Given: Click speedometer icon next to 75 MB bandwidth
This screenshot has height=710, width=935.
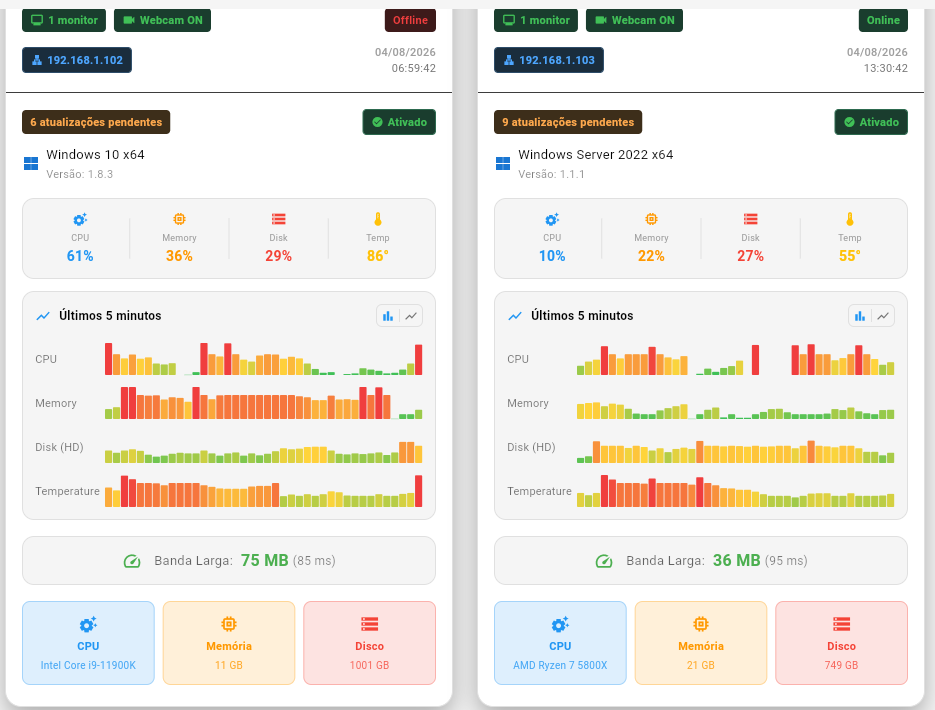Looking at the screenshot, I should point(132,561).
